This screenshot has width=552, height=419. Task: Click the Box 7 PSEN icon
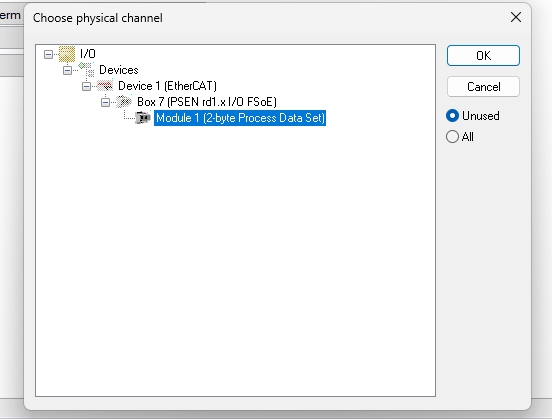(124, 102)
